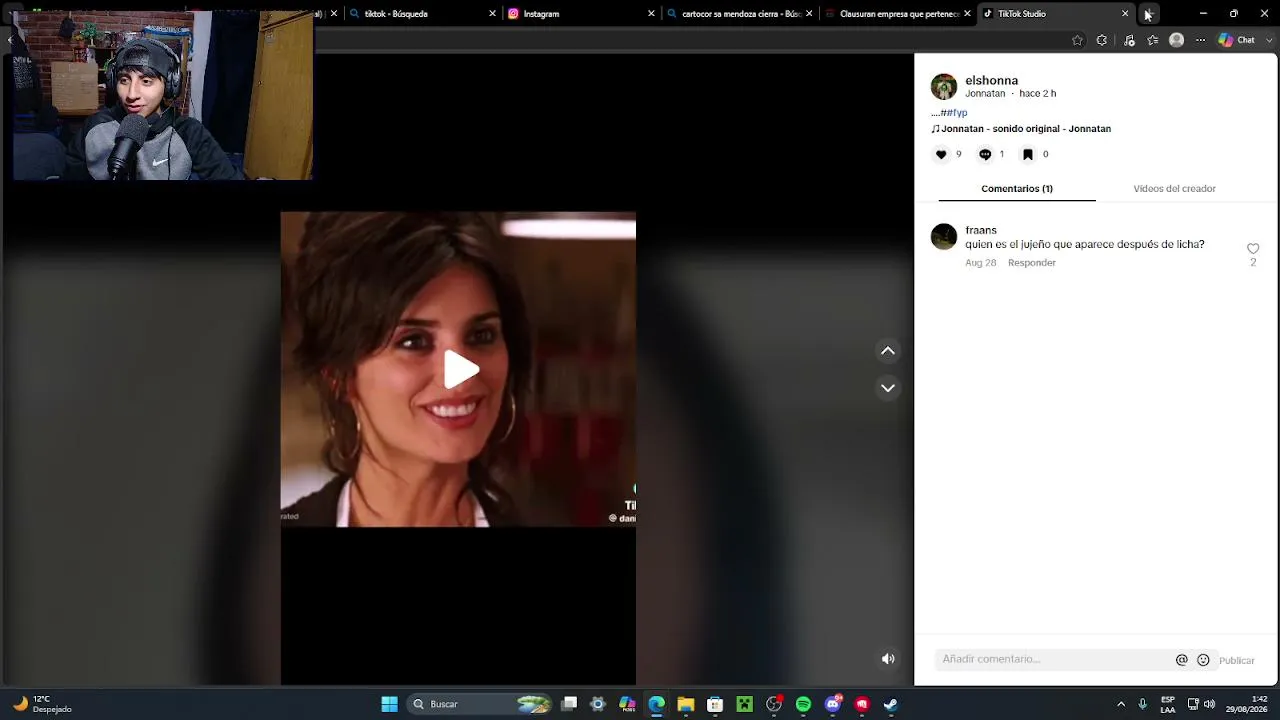Open Spotify on the taskbar
The image size is (1280, 720).
(x=803, y=704)
